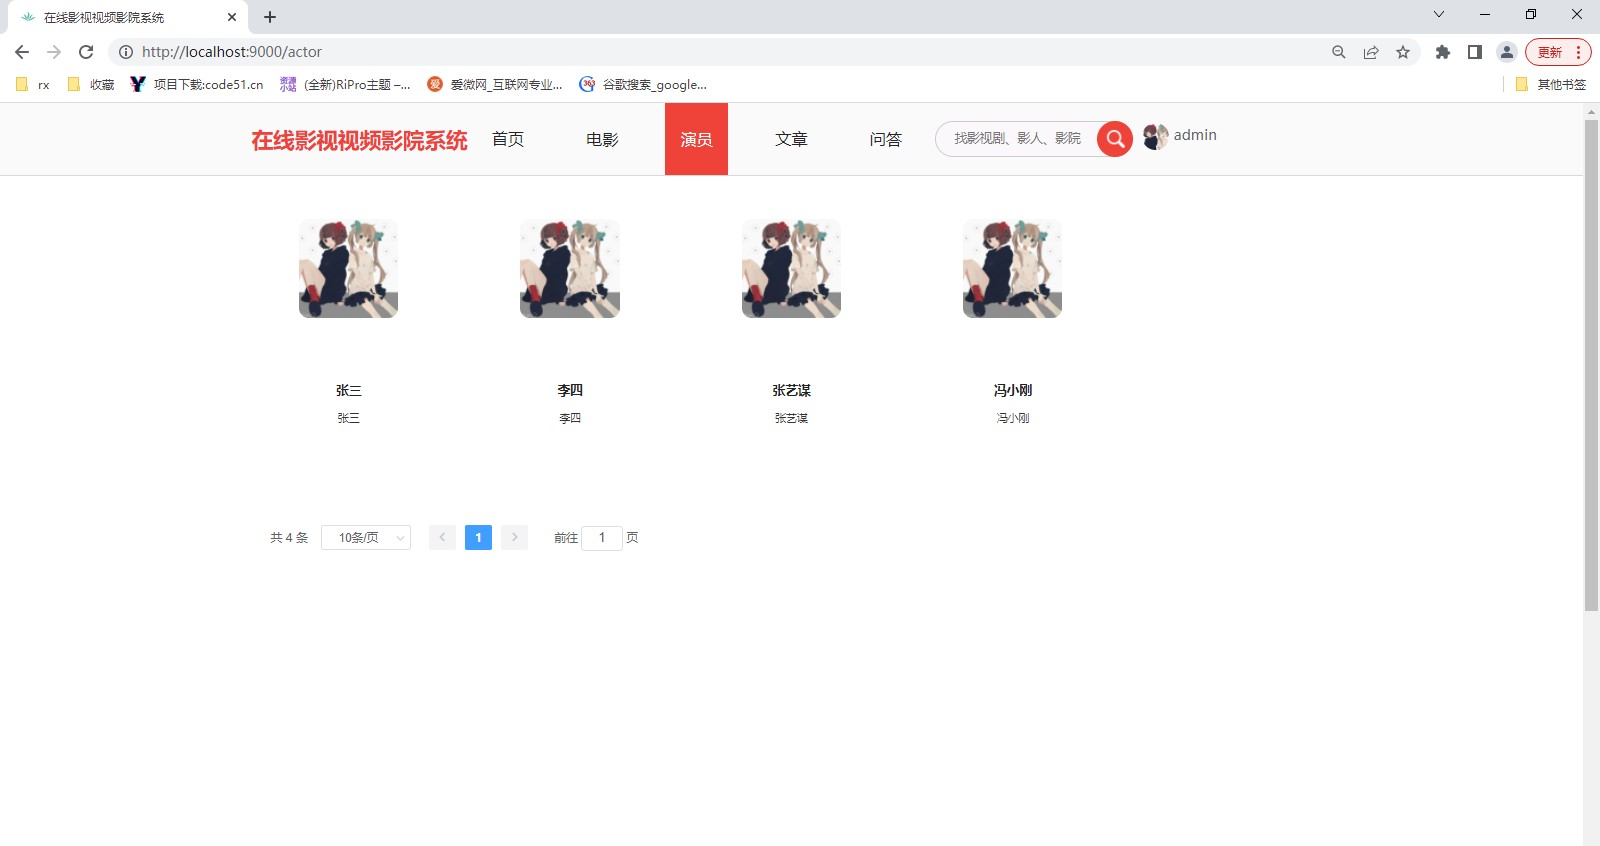Click the 在线影视视频影院系统 site logo

tap(359, 140)
